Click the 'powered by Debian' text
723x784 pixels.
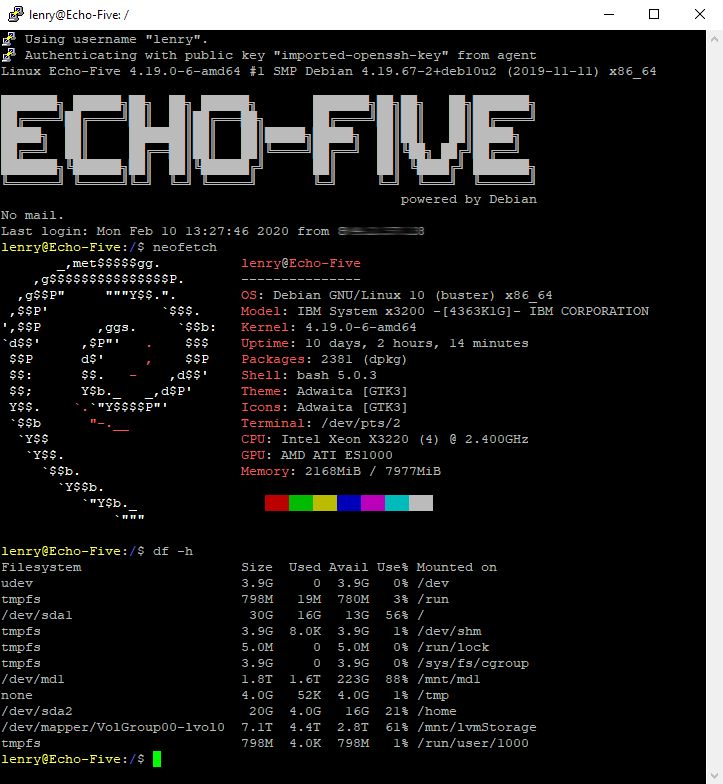click(468, 199)
